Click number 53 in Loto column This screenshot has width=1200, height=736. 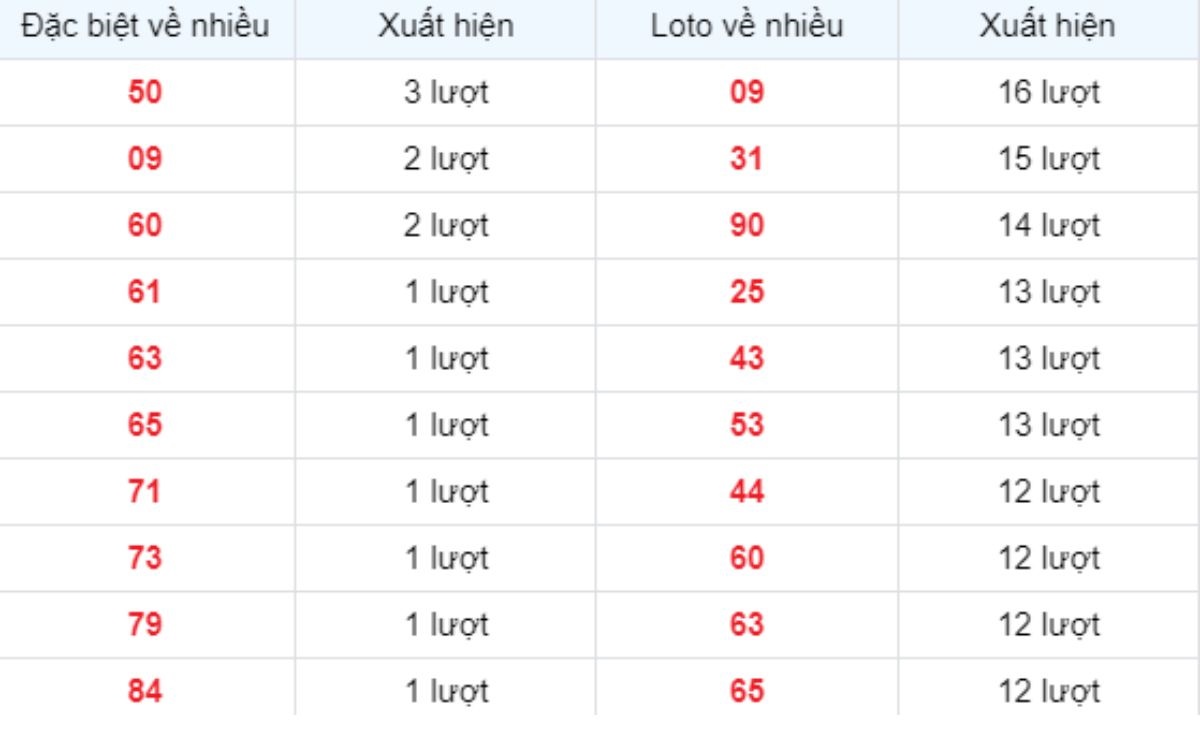point(746,425)
